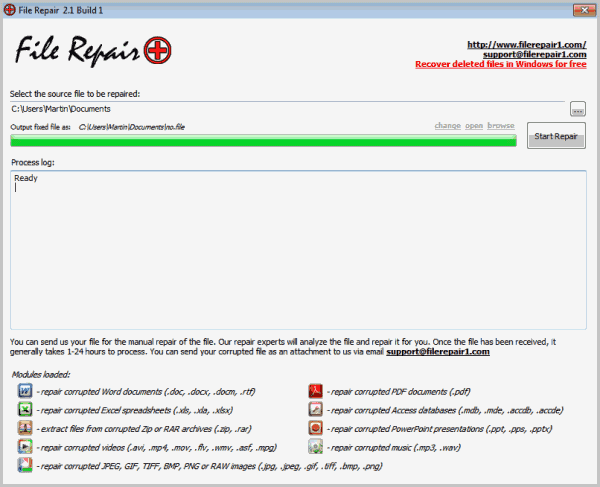Click 'repair corrupted Access databases' text

click(445, 410)
